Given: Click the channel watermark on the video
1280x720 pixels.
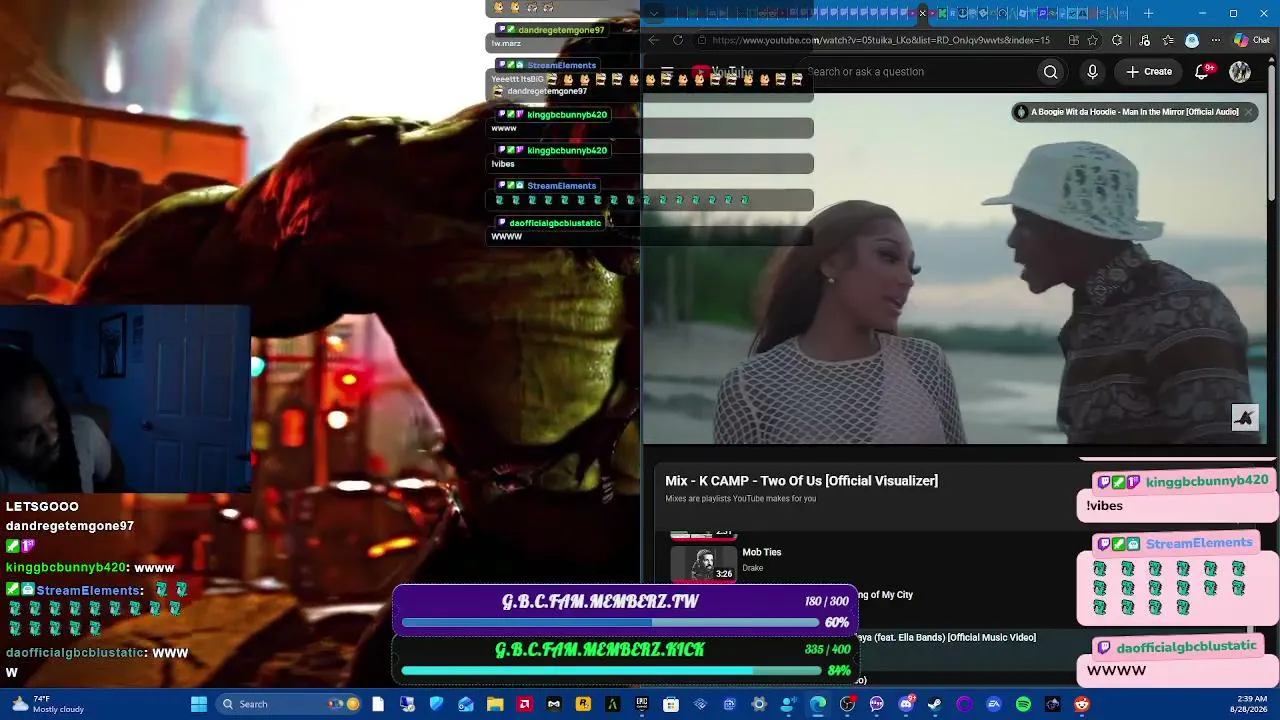Looking at the screenshot, I should (1244, 418).
